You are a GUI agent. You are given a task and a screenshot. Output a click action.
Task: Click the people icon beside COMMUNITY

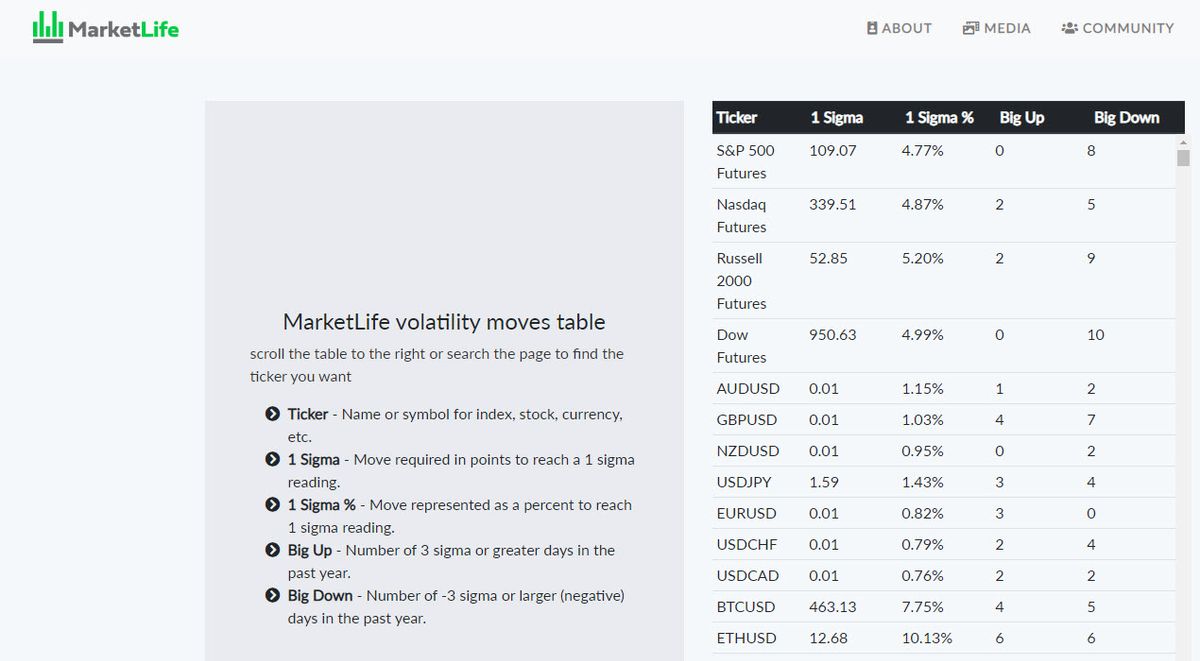[x=1069, y=28]
